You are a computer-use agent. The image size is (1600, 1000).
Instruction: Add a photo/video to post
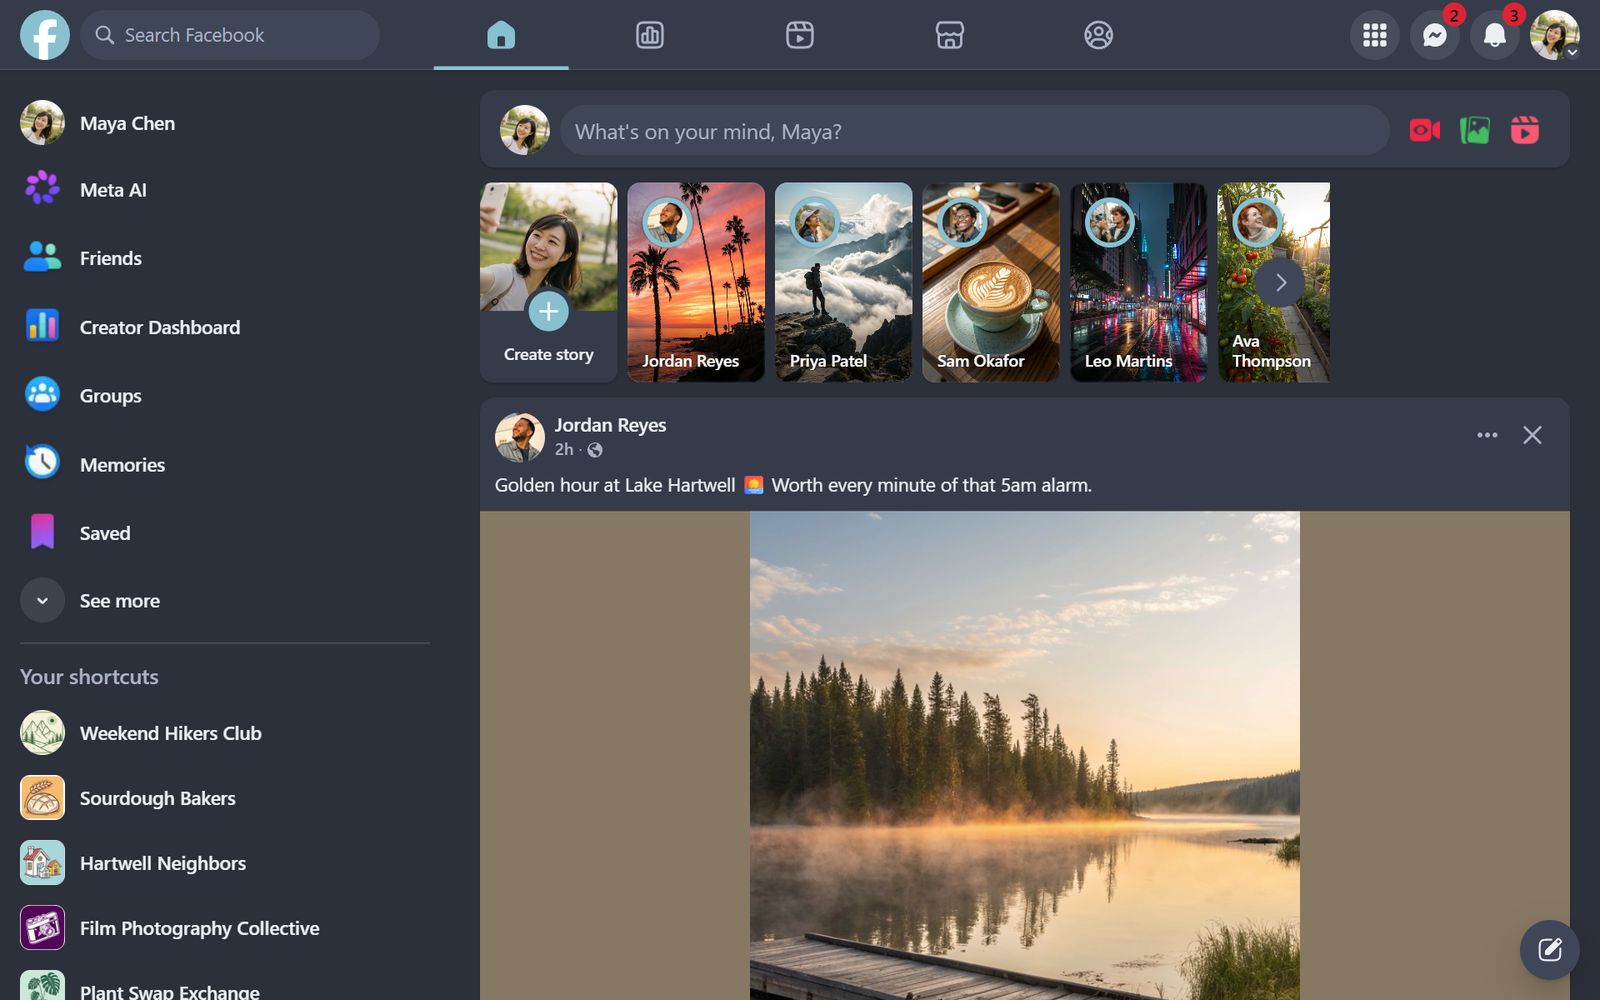[1475, 130]
